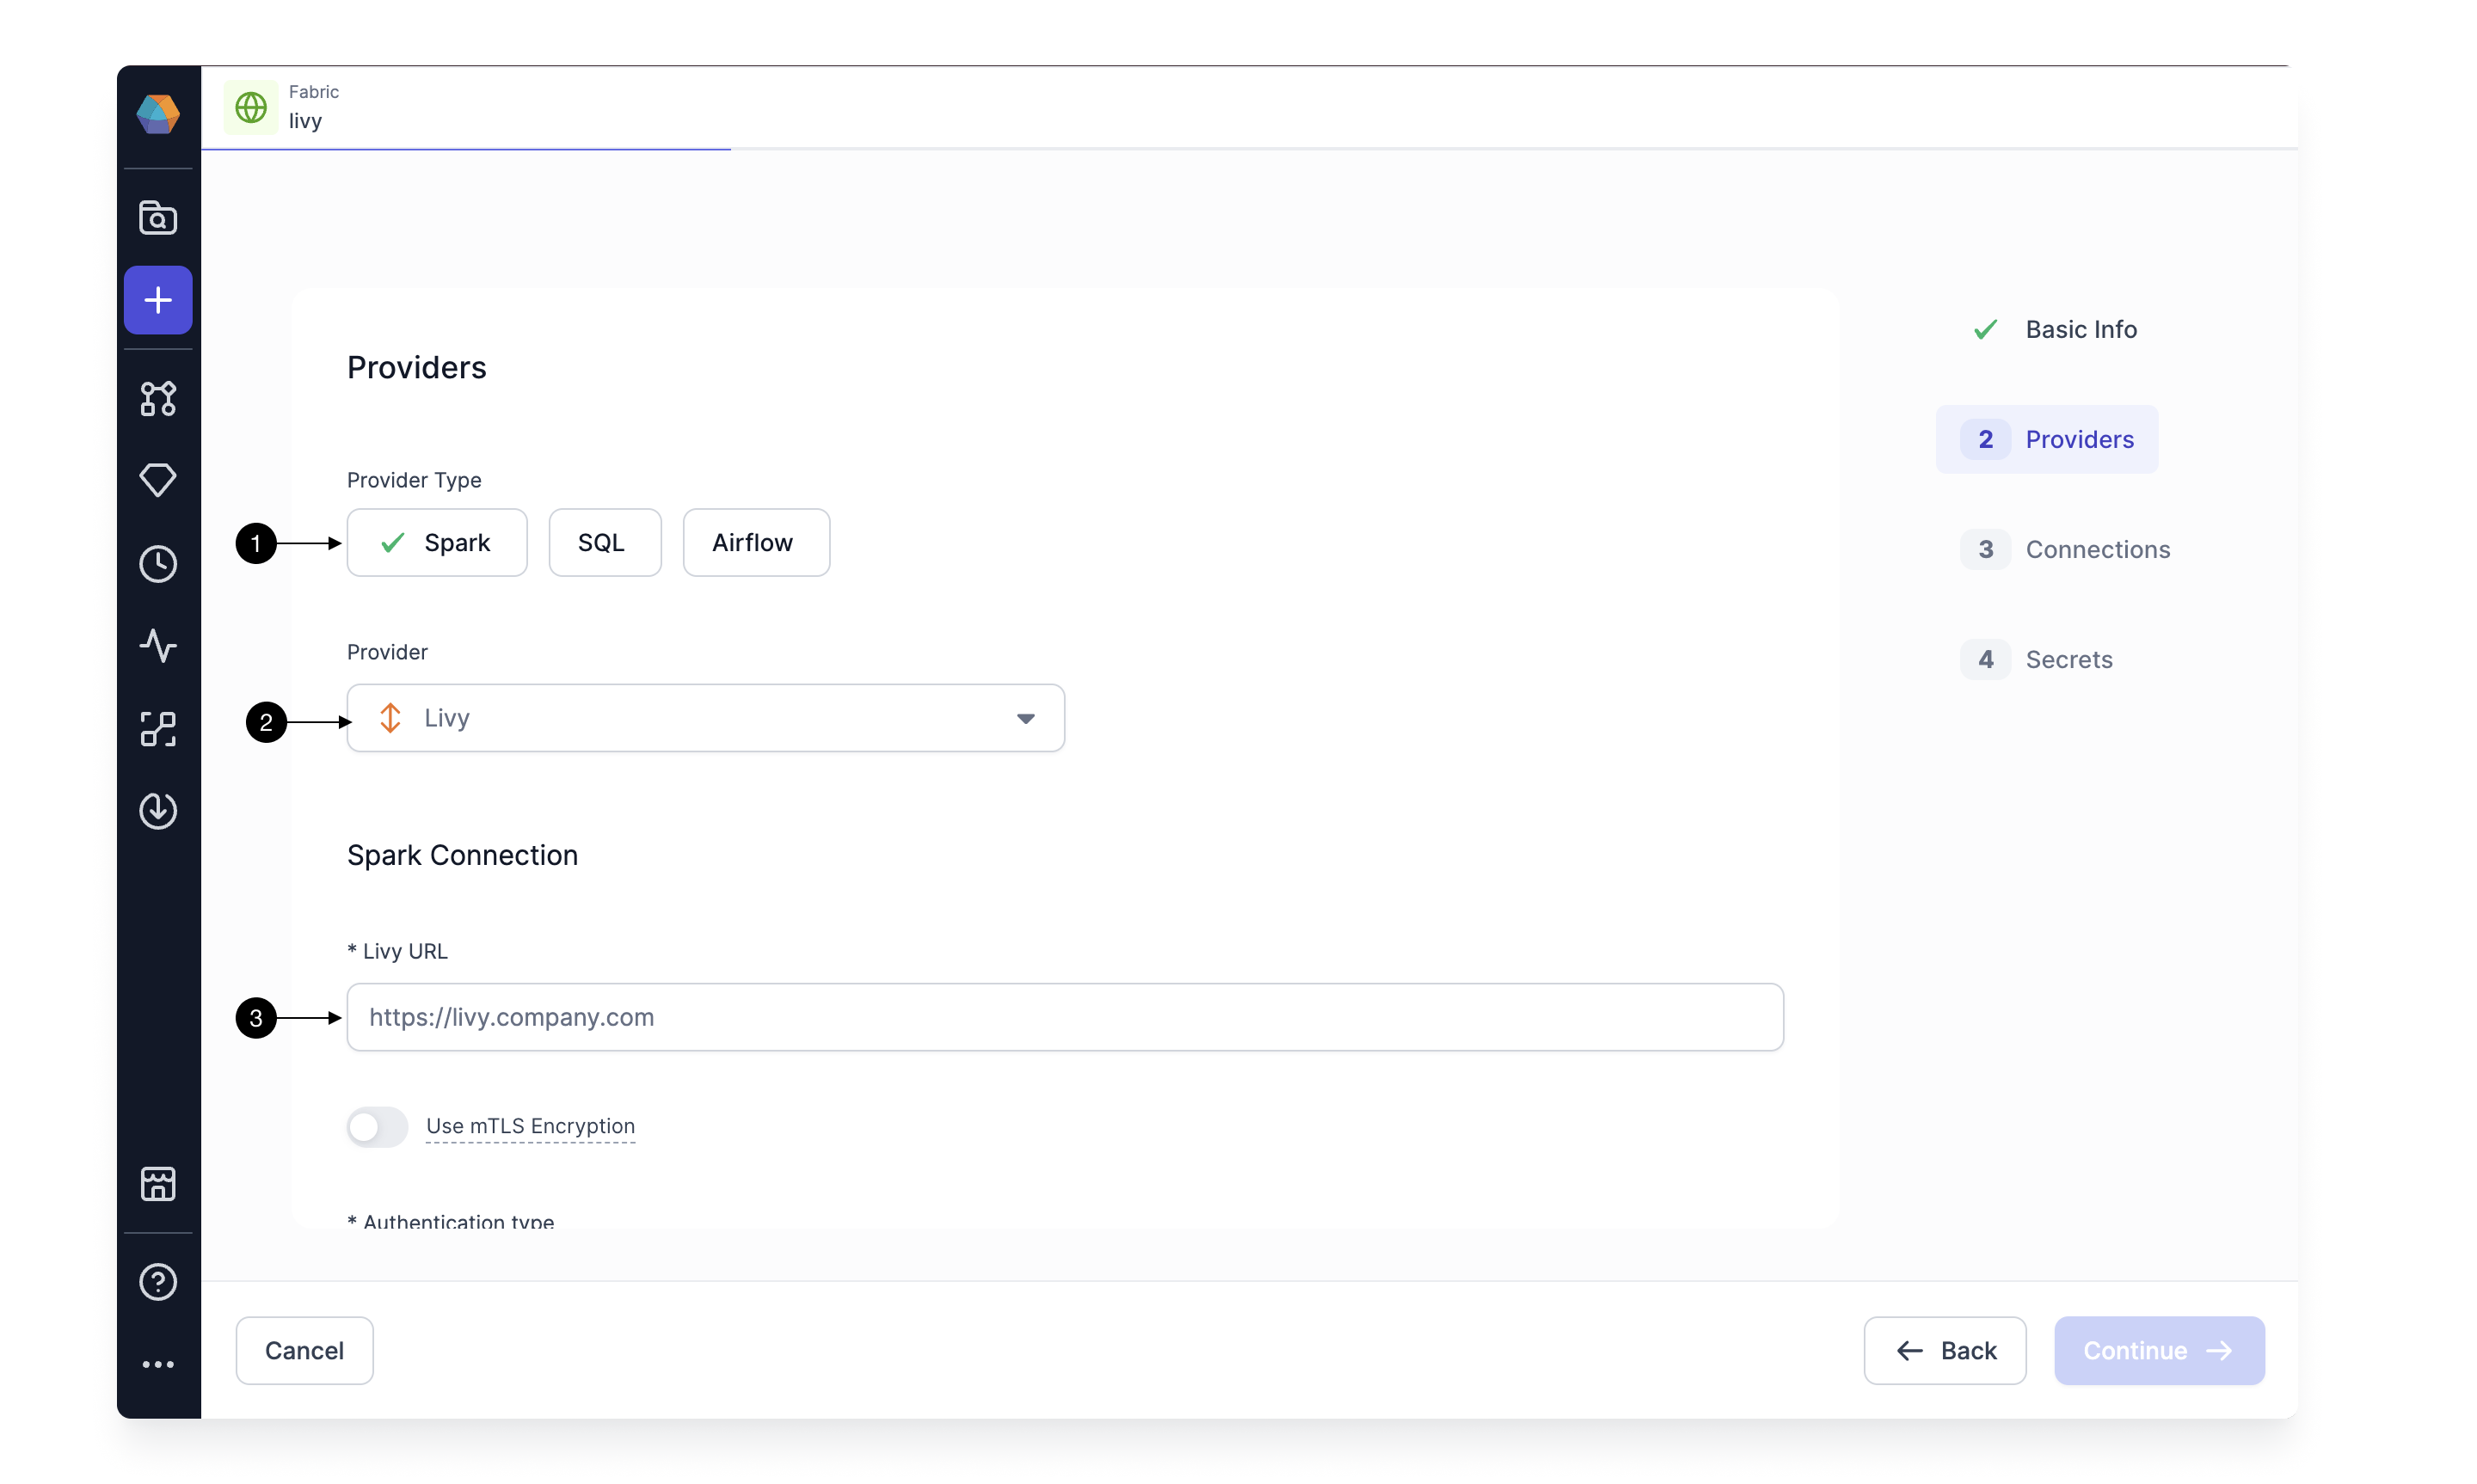Click the camera/snapshot icon in sidebar

tap(157, 216)
